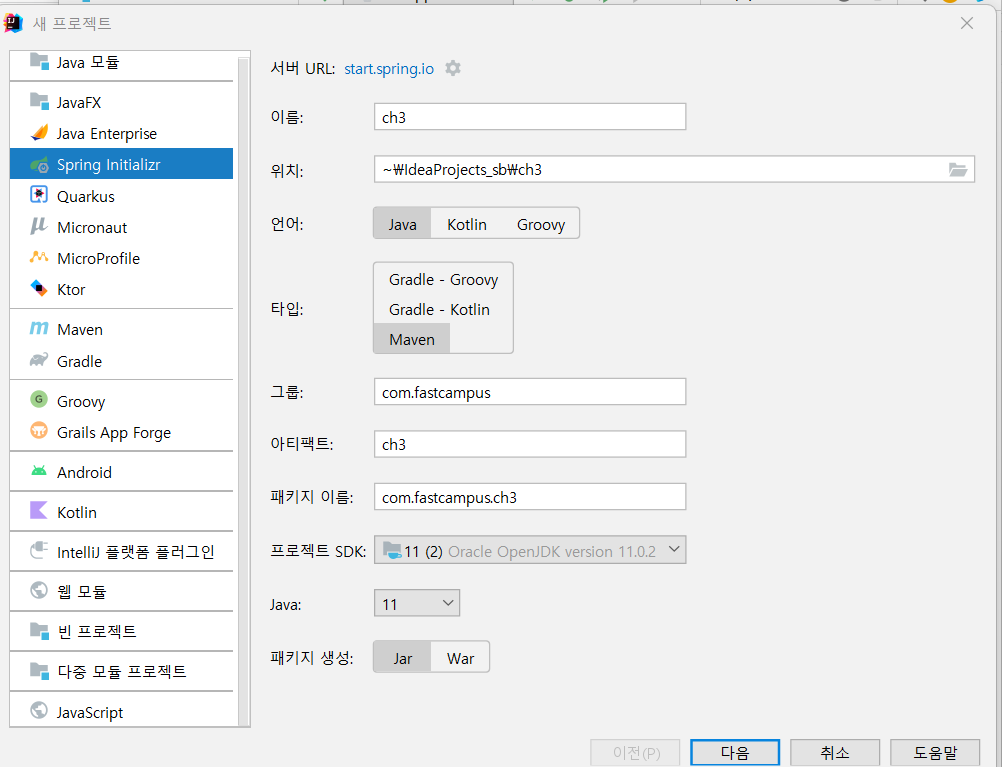Image resolution: width=1002 pixels, height=767 pixels.
Task: Click the 웹 모듈 globe icon
Action: pyautogui.click(x=39, y=590)
